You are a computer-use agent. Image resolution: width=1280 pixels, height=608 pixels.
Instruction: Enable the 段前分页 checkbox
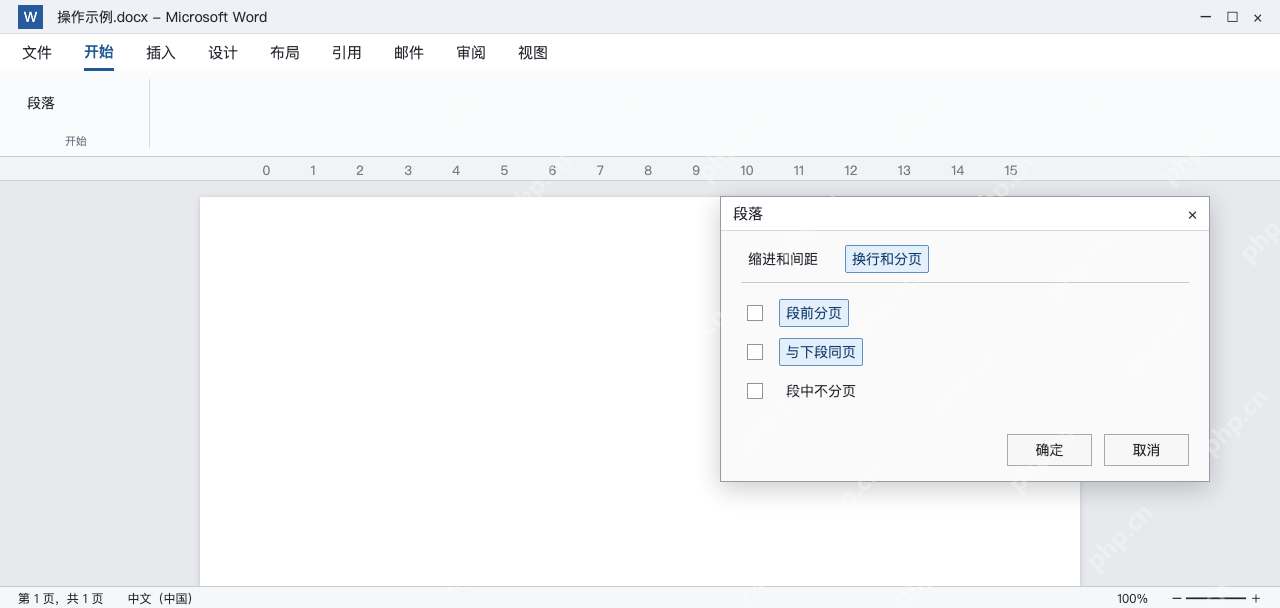coord(755,313)
